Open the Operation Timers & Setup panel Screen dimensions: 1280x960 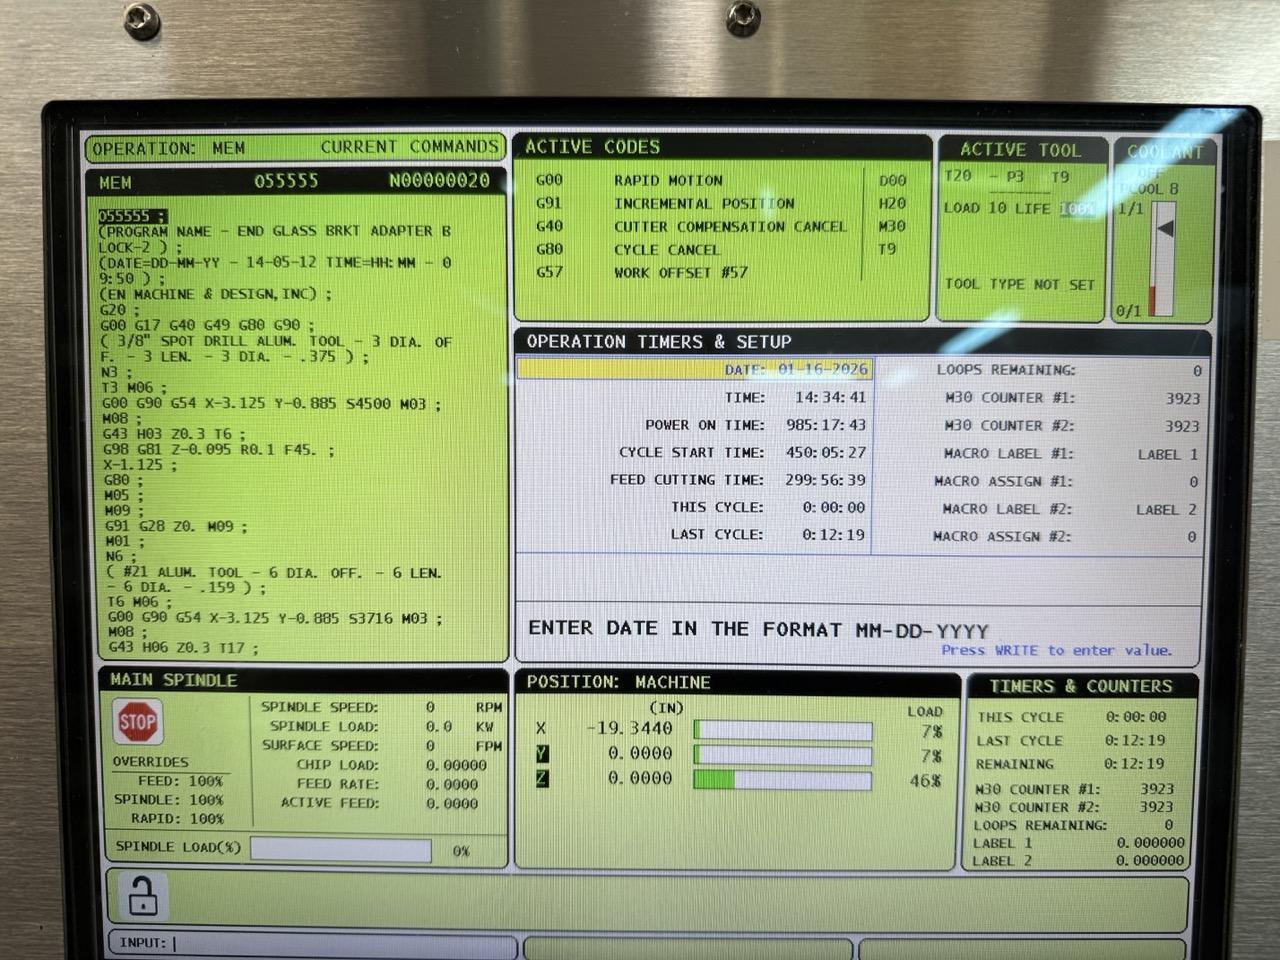659,342
